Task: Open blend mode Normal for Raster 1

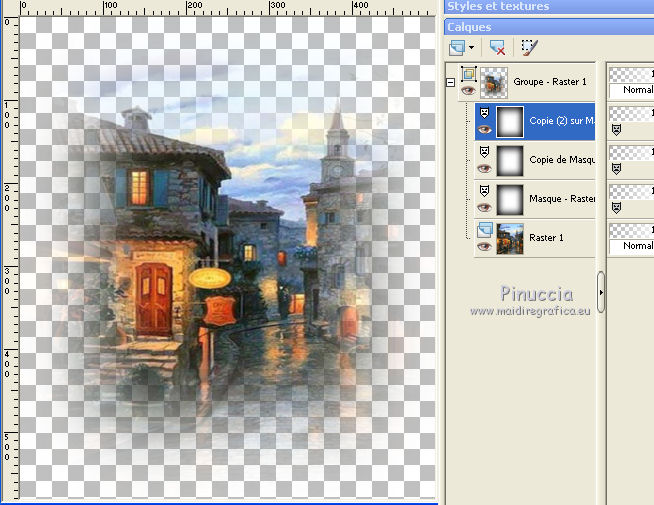Action: click(631, 246)
